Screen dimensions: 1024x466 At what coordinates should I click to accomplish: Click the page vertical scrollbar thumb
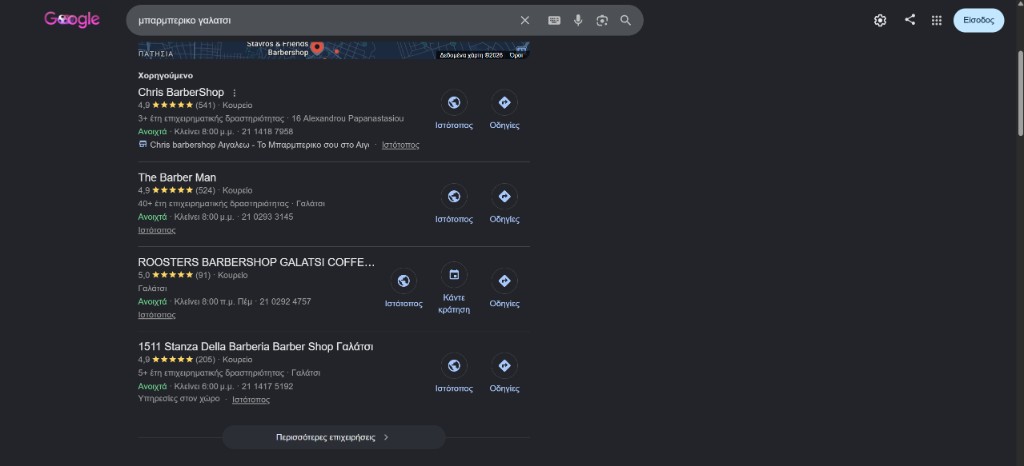point(1019,91)
